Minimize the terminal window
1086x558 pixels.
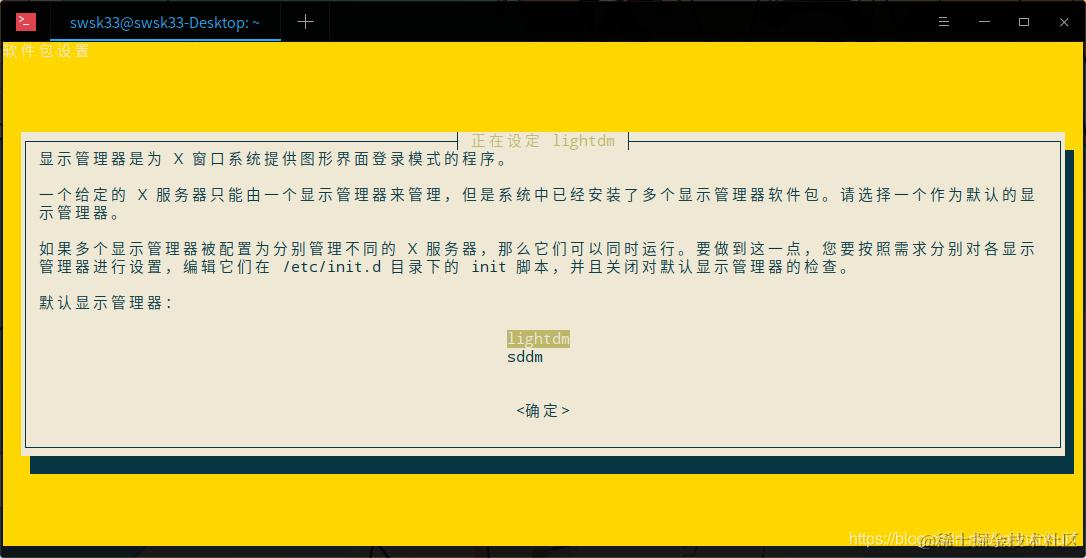[x=984, y=22]
